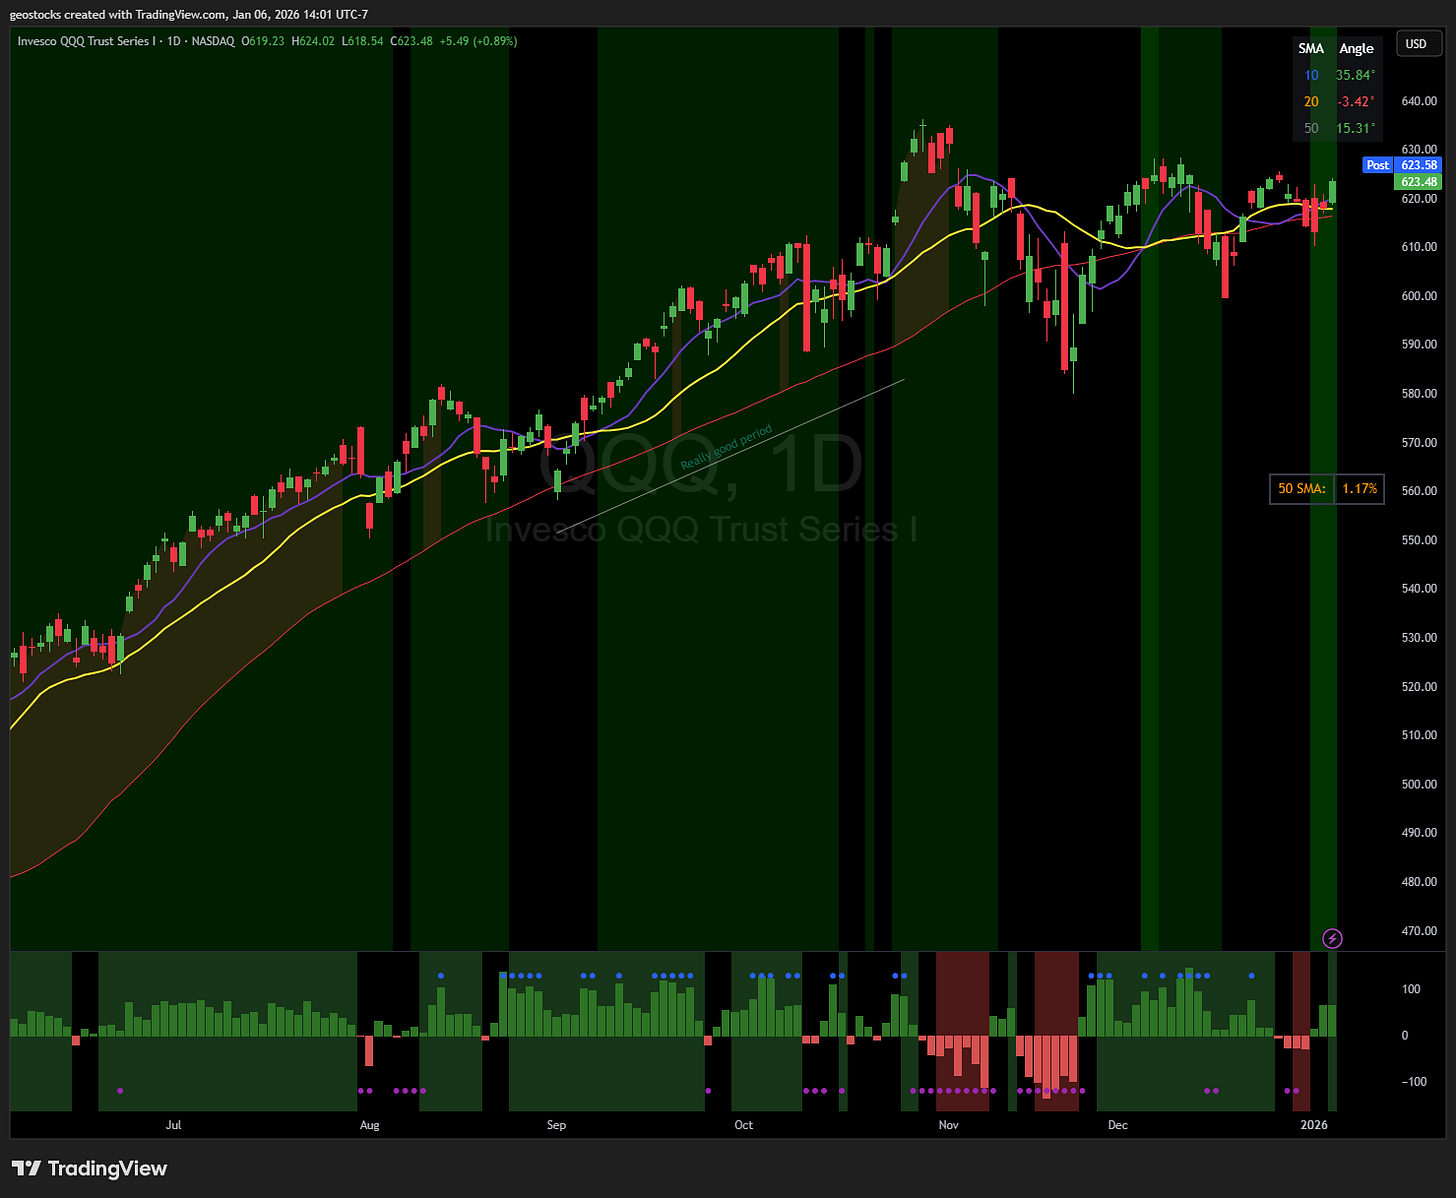Screen dimensions: 1456x1198
Task: Select the 35.84° angle value
Action: point(1356,75)
